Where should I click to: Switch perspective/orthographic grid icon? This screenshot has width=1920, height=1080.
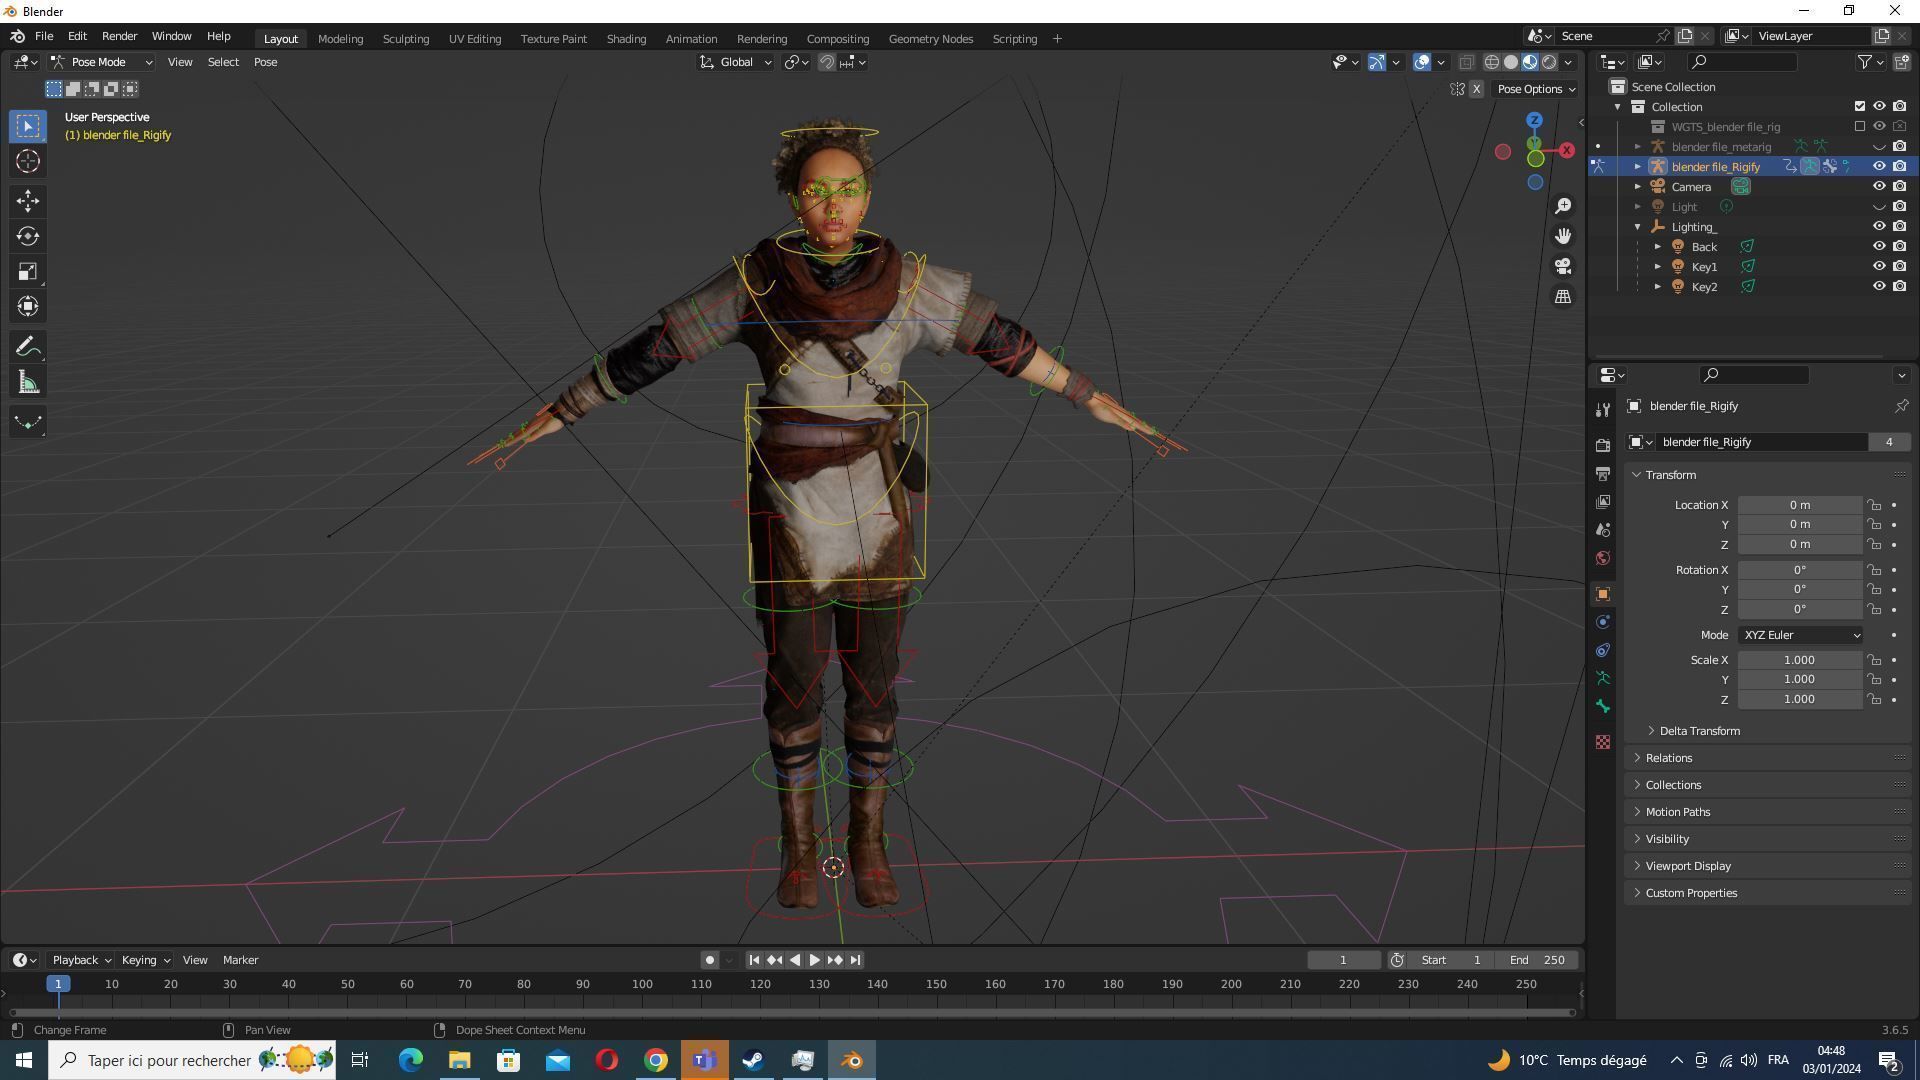click(1563, 296)
